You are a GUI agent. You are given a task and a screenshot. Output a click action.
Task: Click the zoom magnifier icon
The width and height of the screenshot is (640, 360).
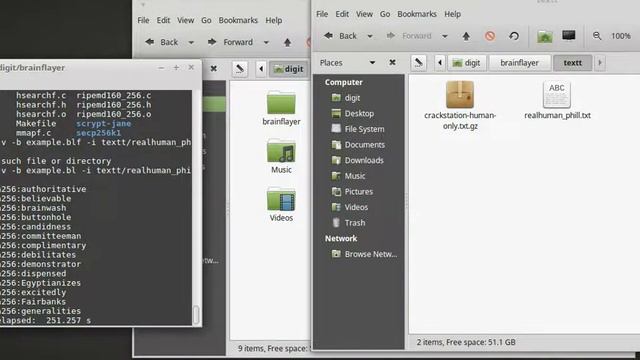pyautogui.click(x=597, y=36)
